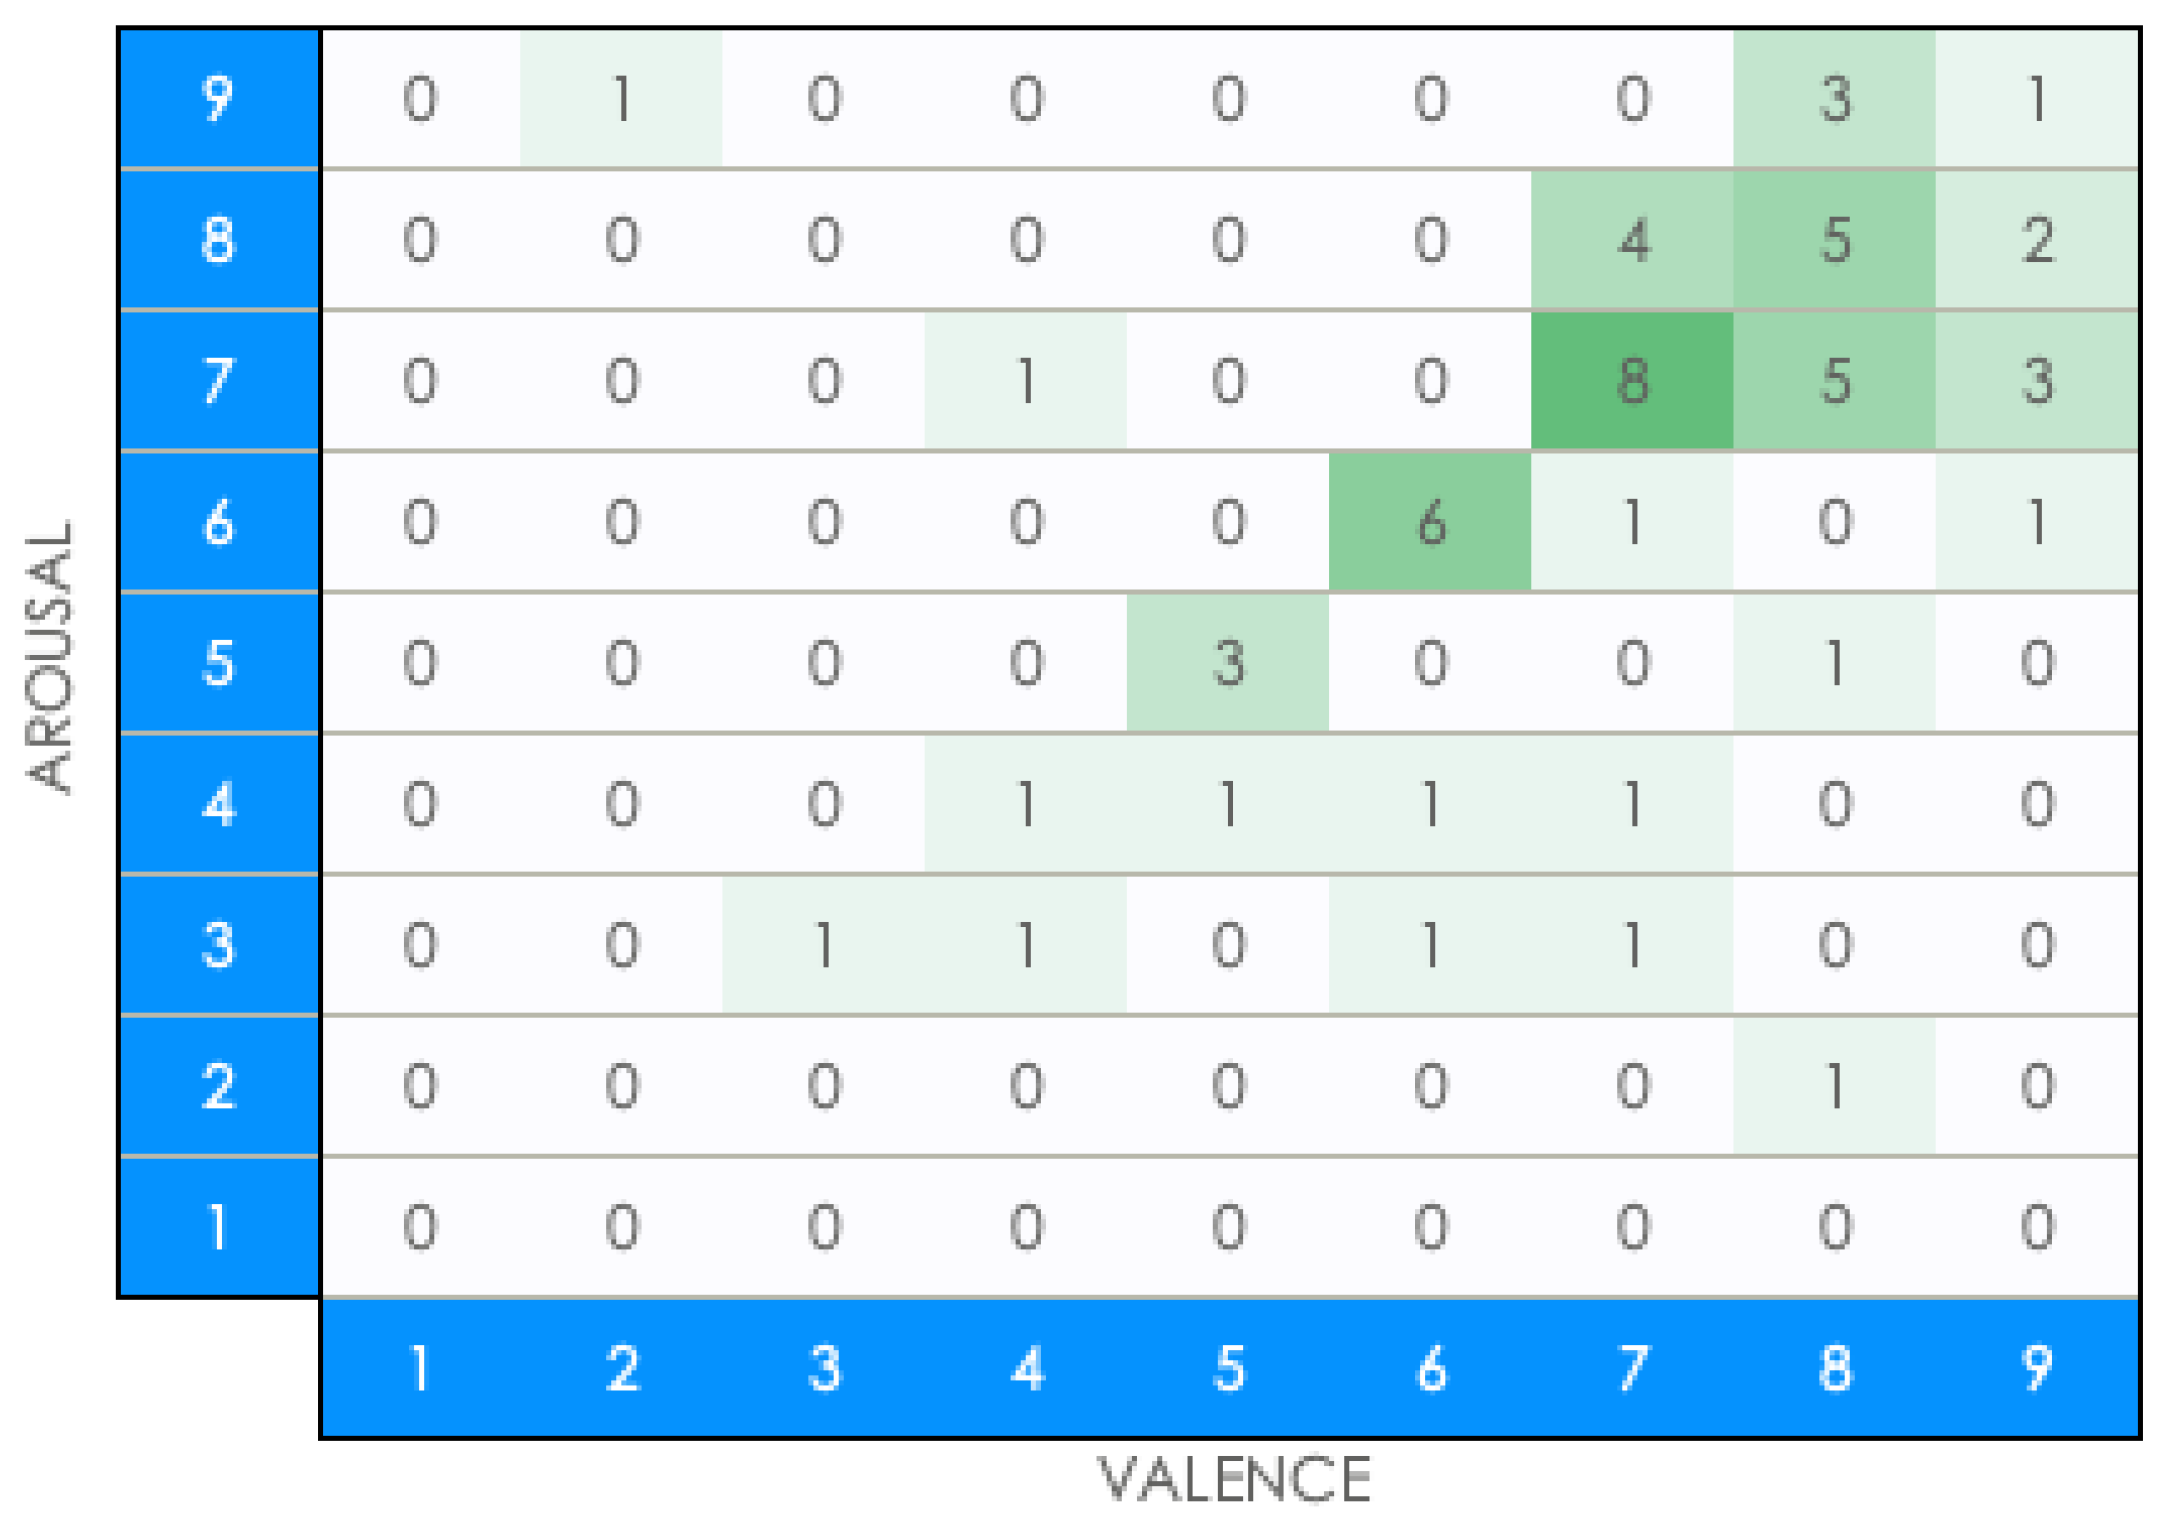
Task: Click the VALENCE axis label
Action: (1234, 1480)
